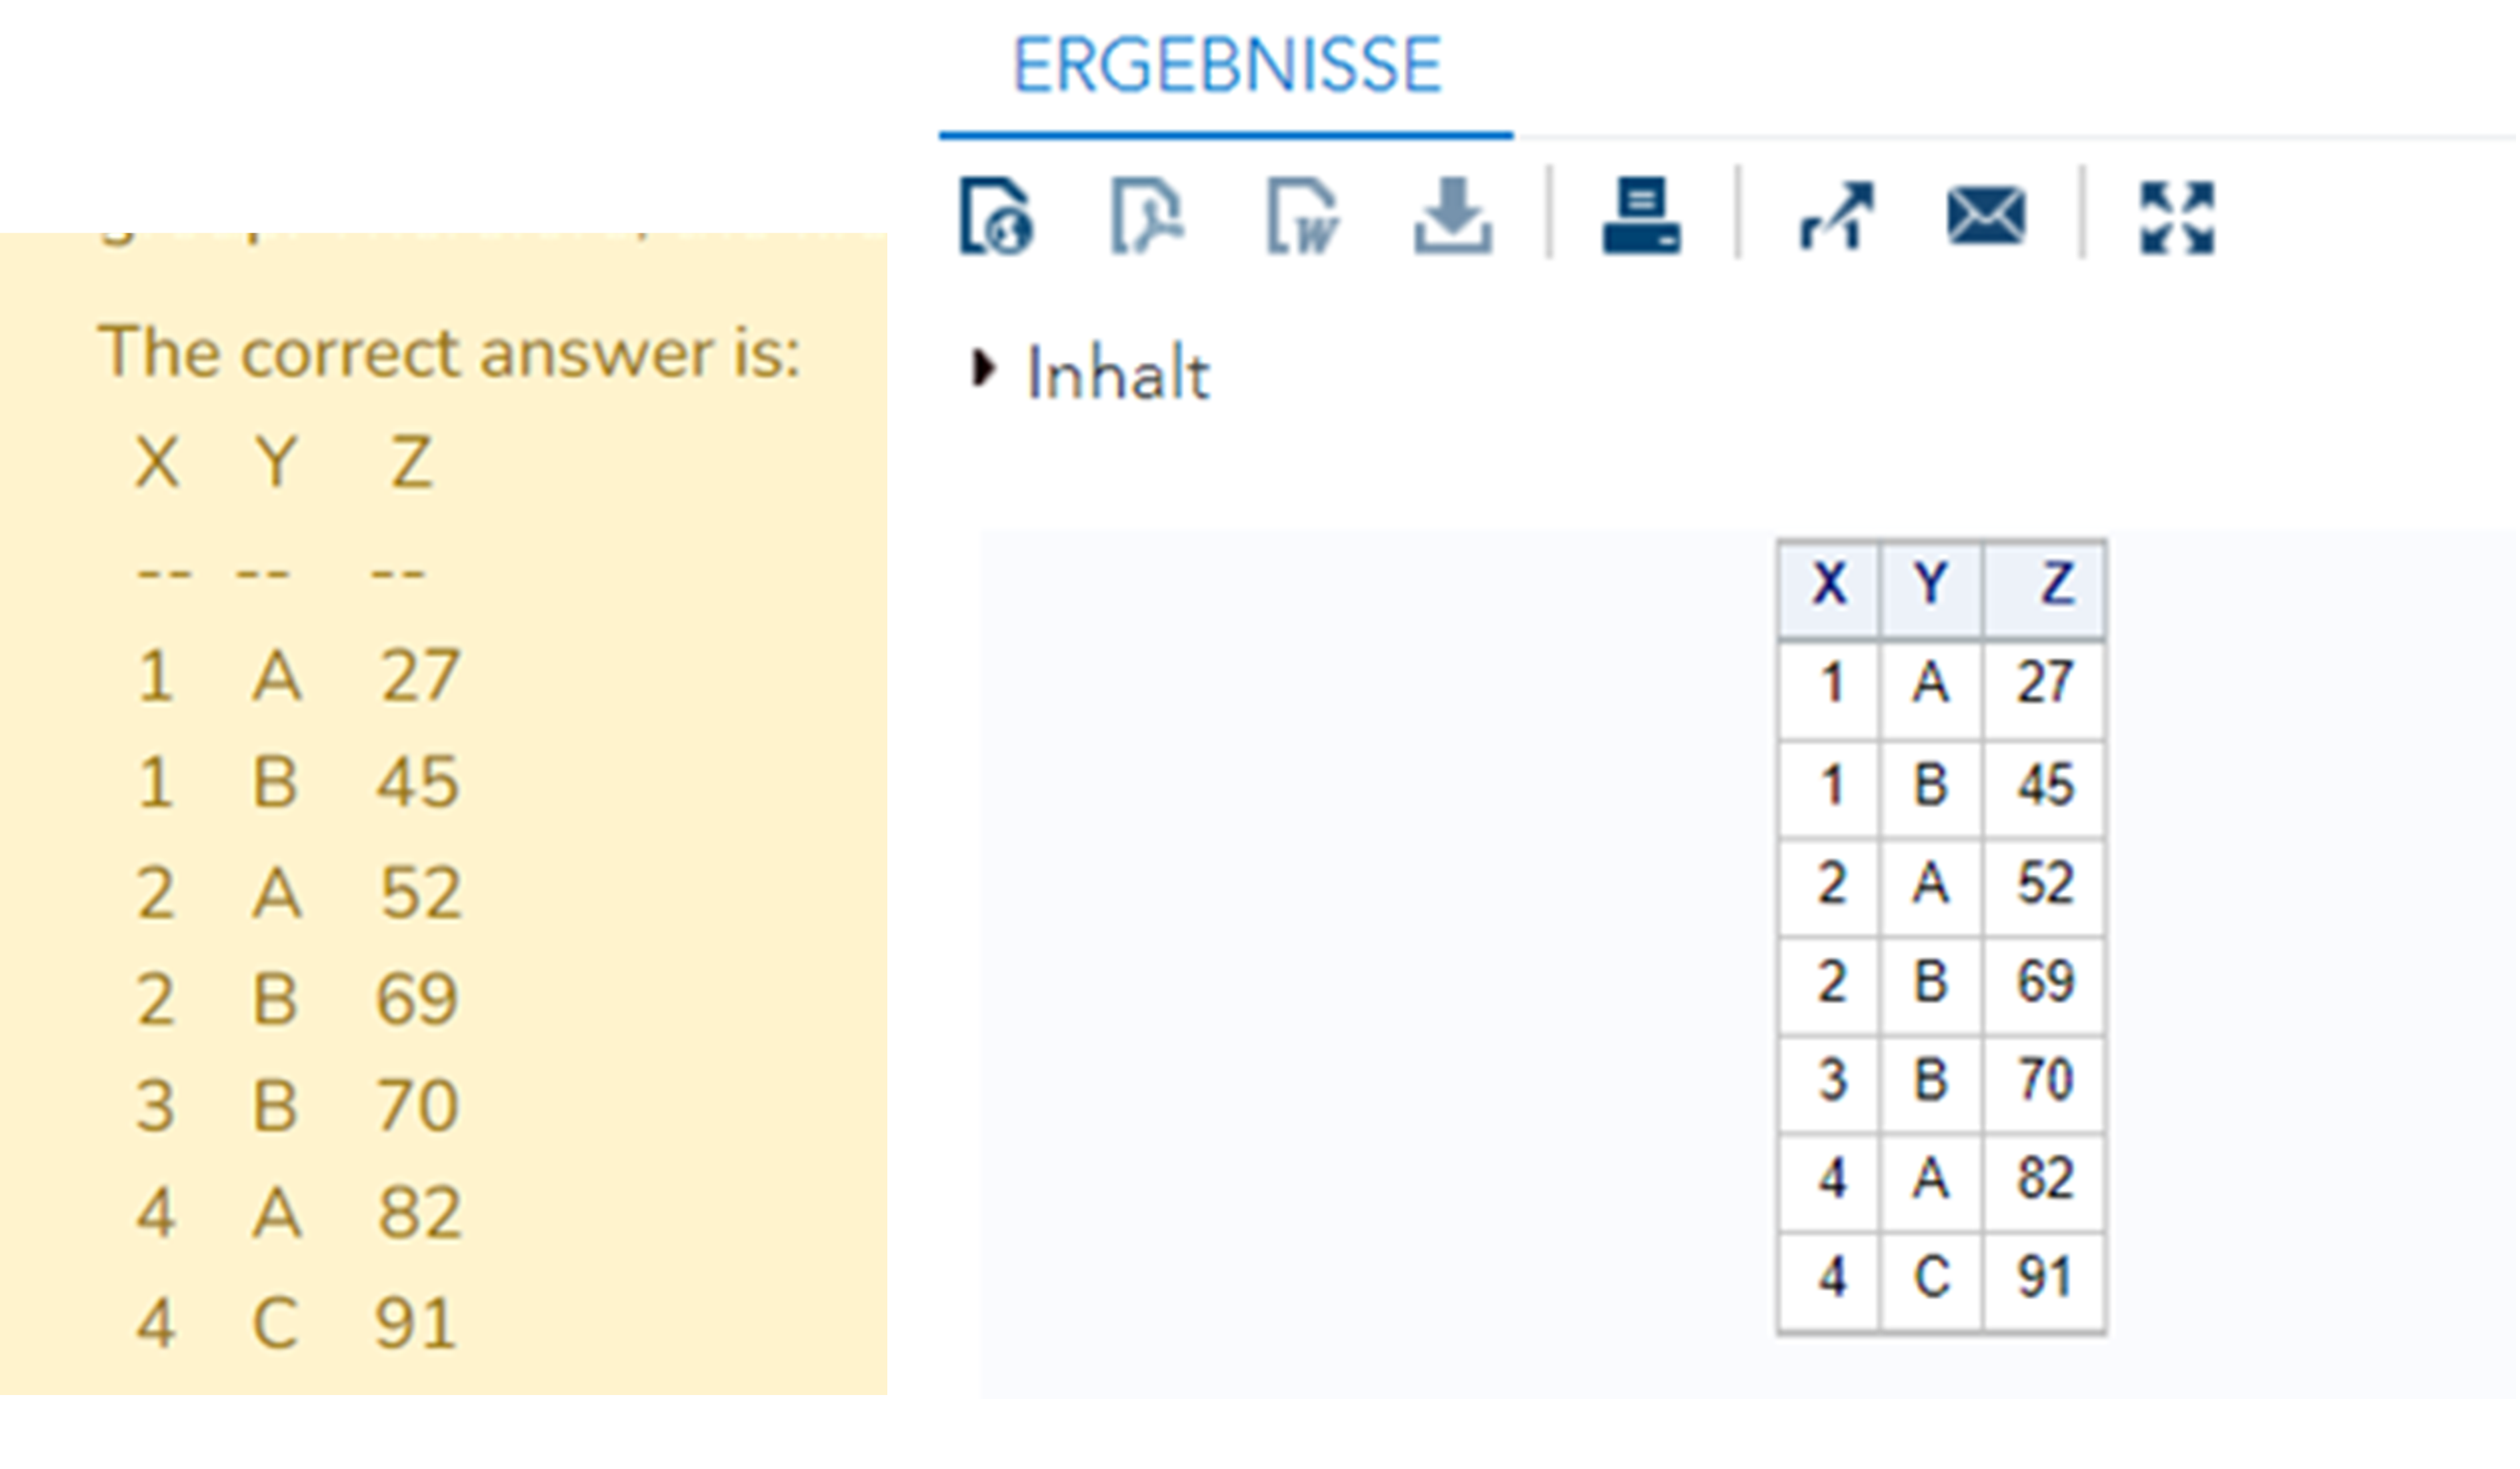Maximize the results view icon
Image resolution: width=2520 pixels, height=1469 pixels.
[2177, 216]
